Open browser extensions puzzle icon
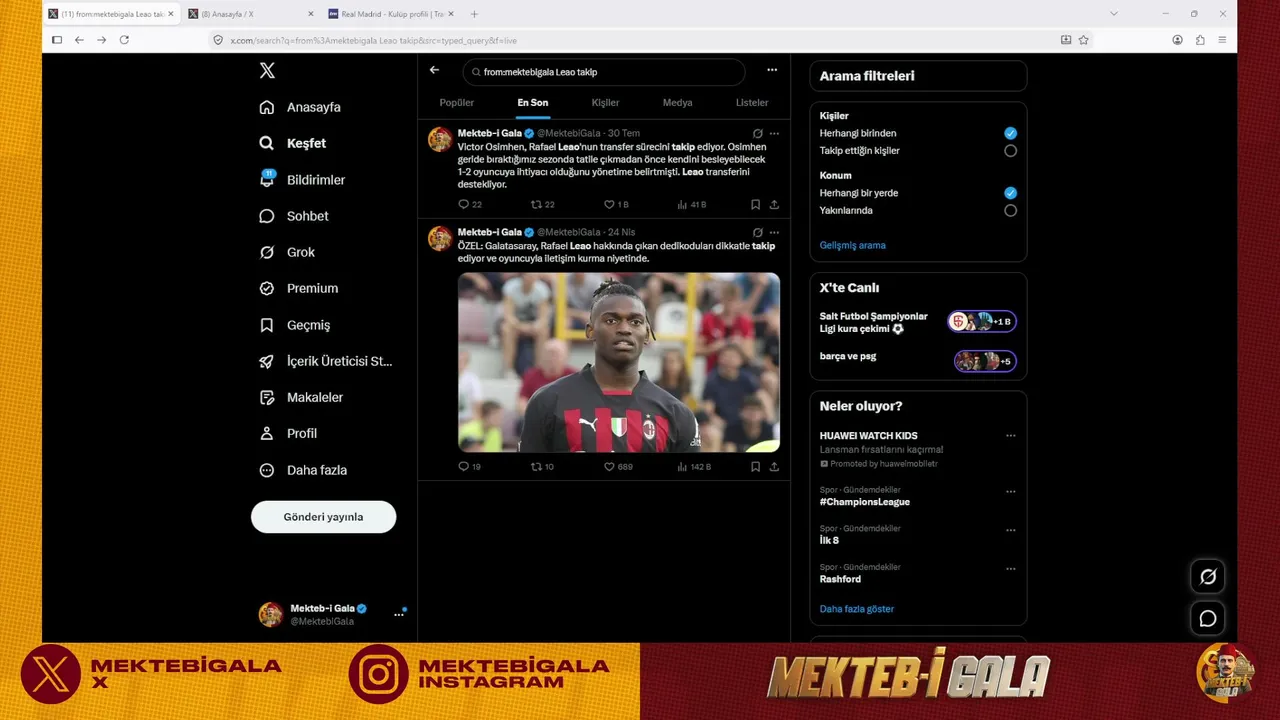 click(x=1200, y=40)
